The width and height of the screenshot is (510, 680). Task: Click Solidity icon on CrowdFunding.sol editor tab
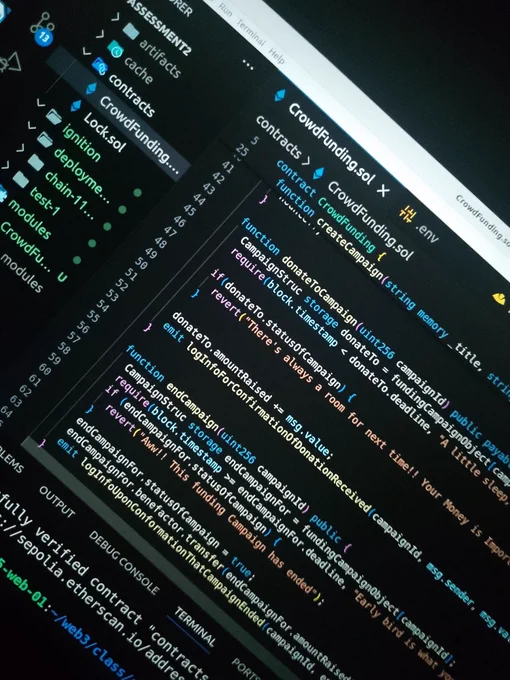pyautogui.click(x=280, y=96)
